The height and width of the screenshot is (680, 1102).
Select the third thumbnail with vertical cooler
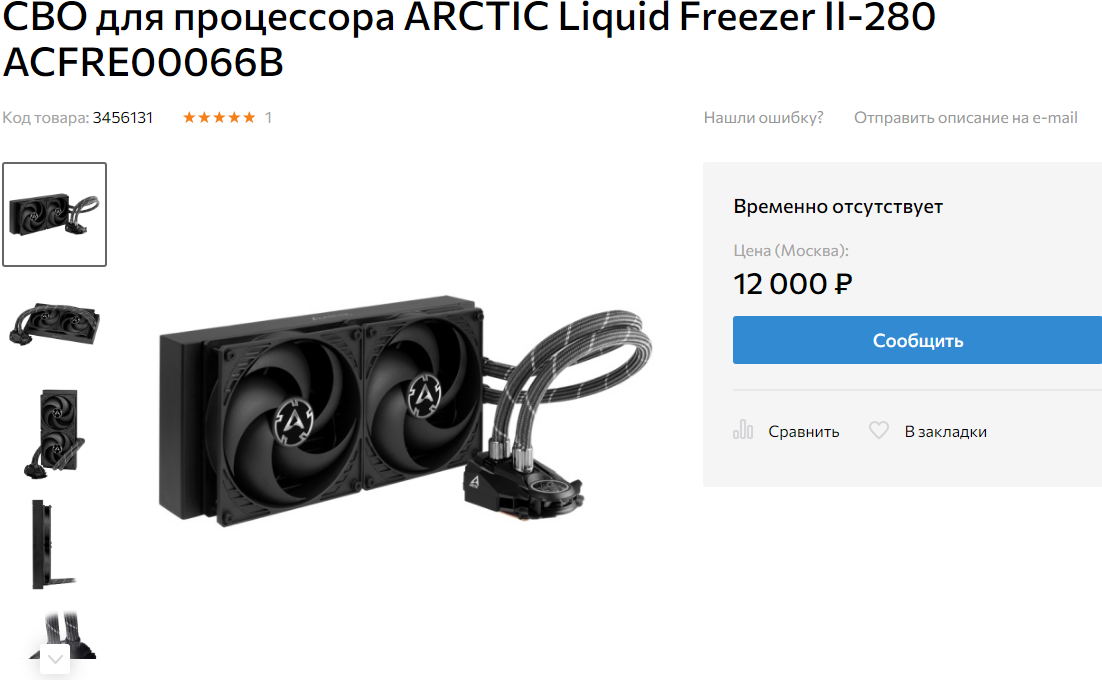coord(55,433)
